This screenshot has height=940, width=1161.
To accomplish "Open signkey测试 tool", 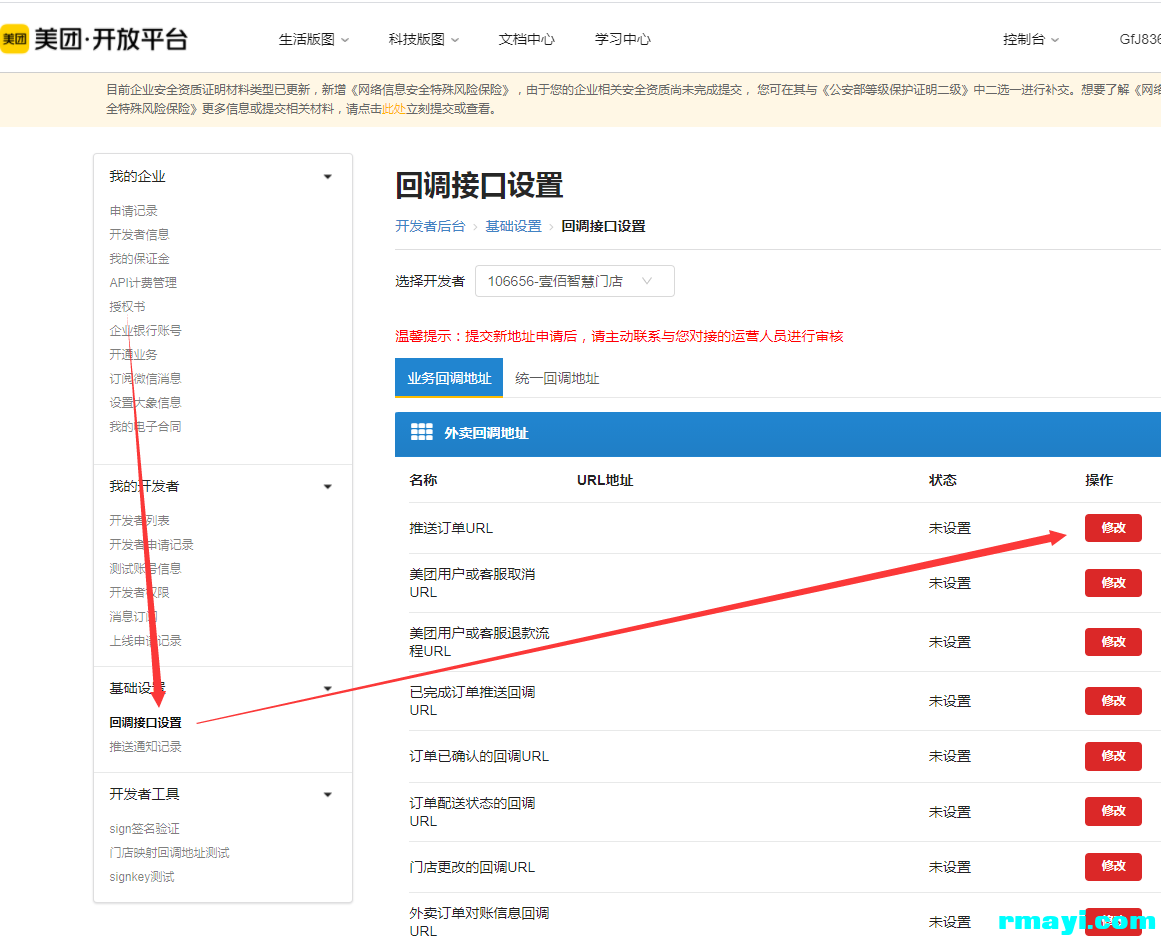I will pyautogui.click(x=142, y=877).
